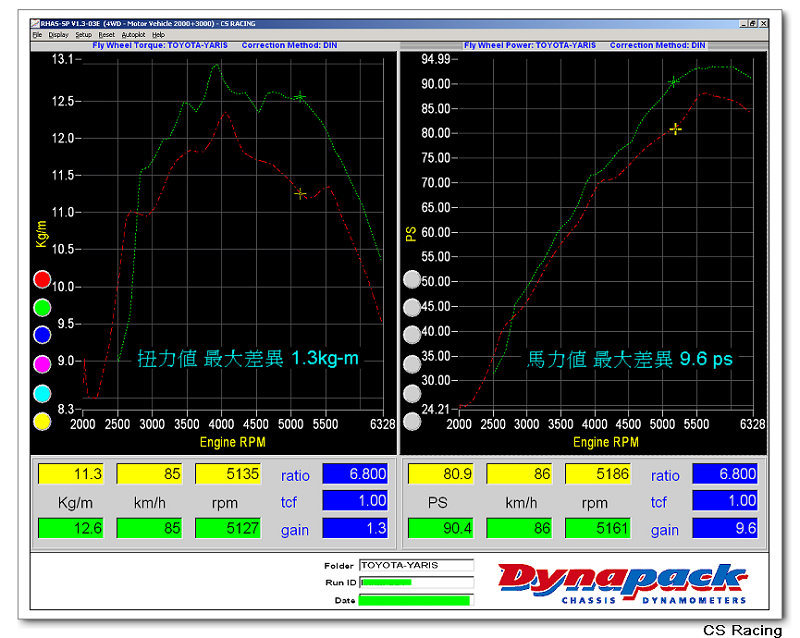Screen dimensions: 800x638
Task: Click the PS axis label on power graph
Action: coord(411,234)
